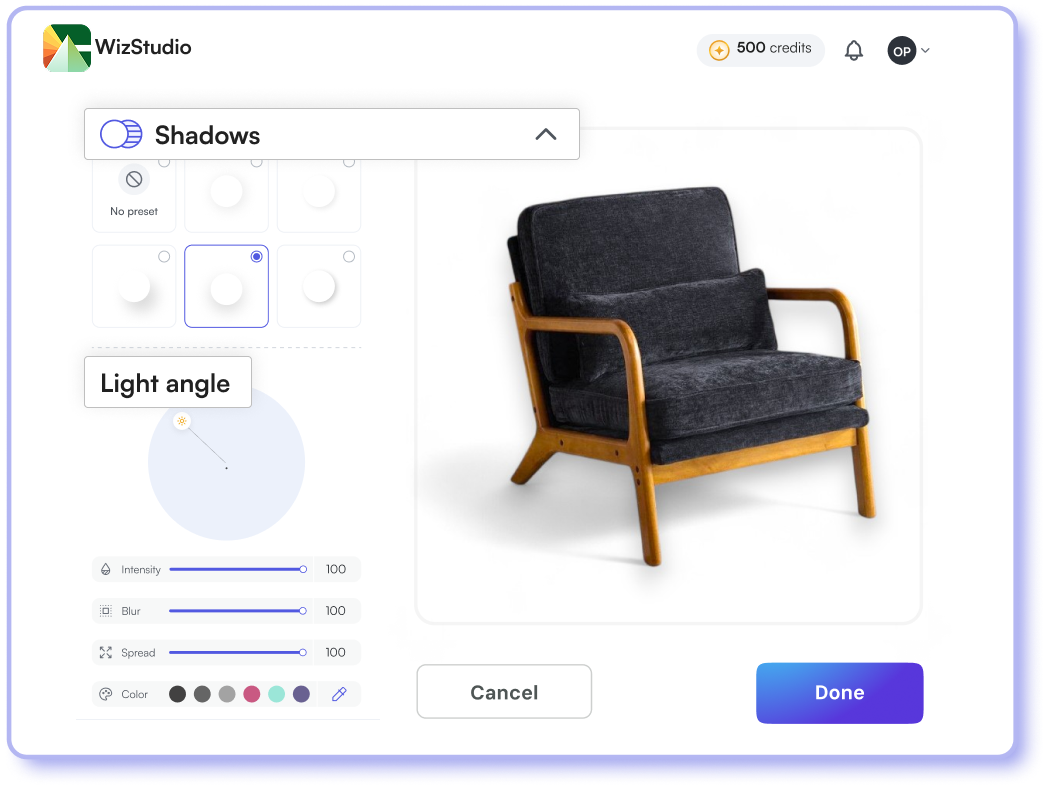This screenshot has width=1043, height=796.
Task: Click the Blur value field showing 100
Action: pos(336,611)
